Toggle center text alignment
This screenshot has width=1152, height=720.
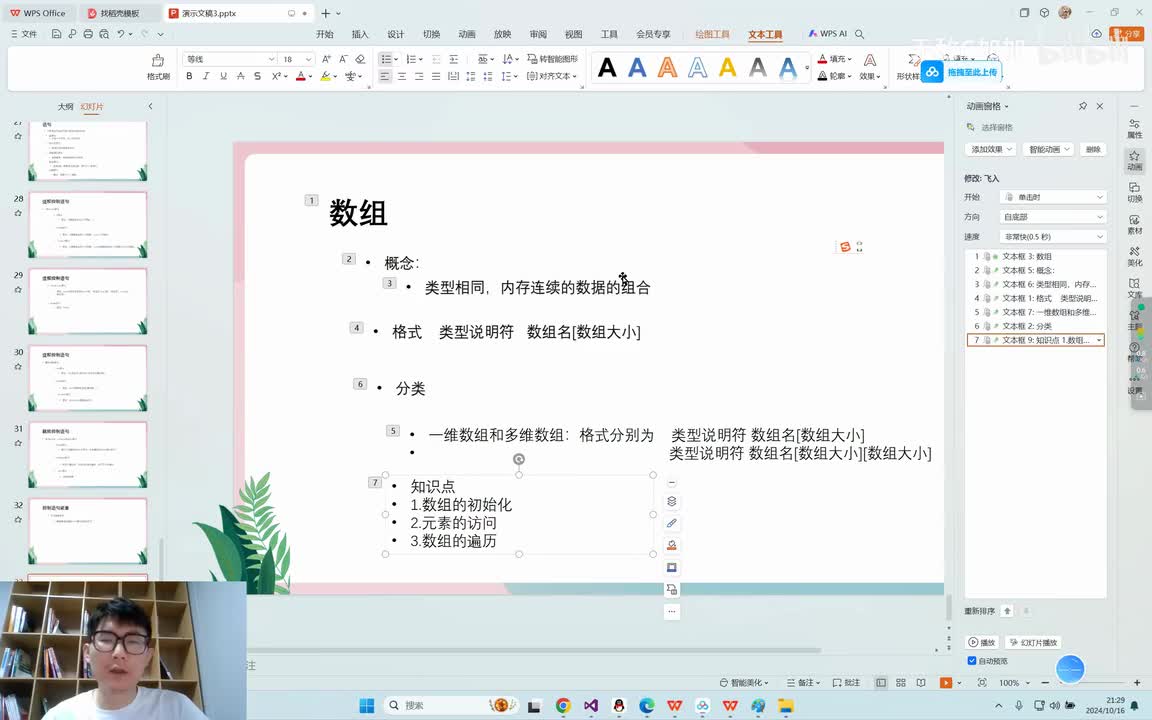pos(402,76)
